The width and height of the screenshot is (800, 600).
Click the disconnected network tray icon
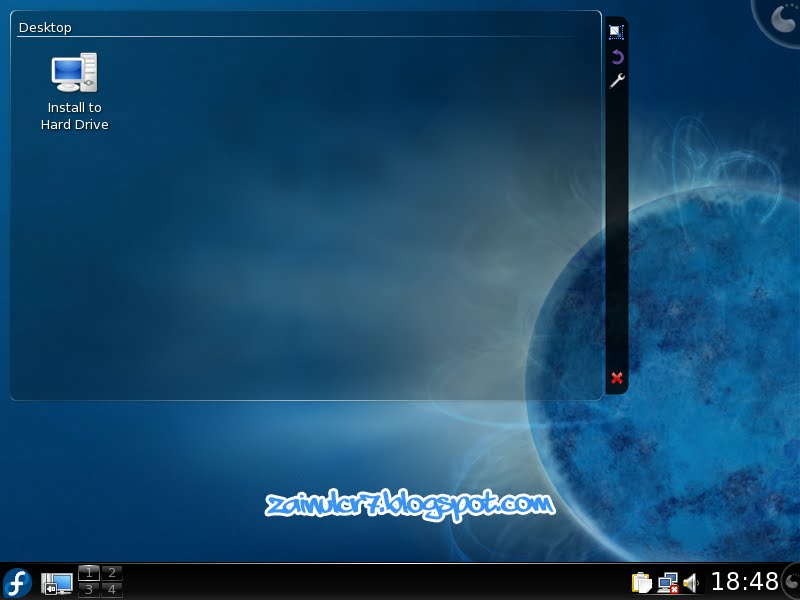point(668,583)
